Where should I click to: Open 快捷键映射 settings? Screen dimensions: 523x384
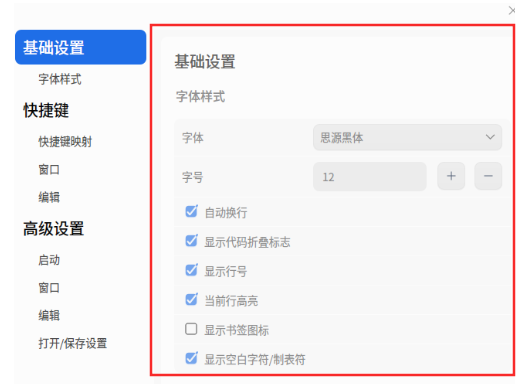point(65,141)
